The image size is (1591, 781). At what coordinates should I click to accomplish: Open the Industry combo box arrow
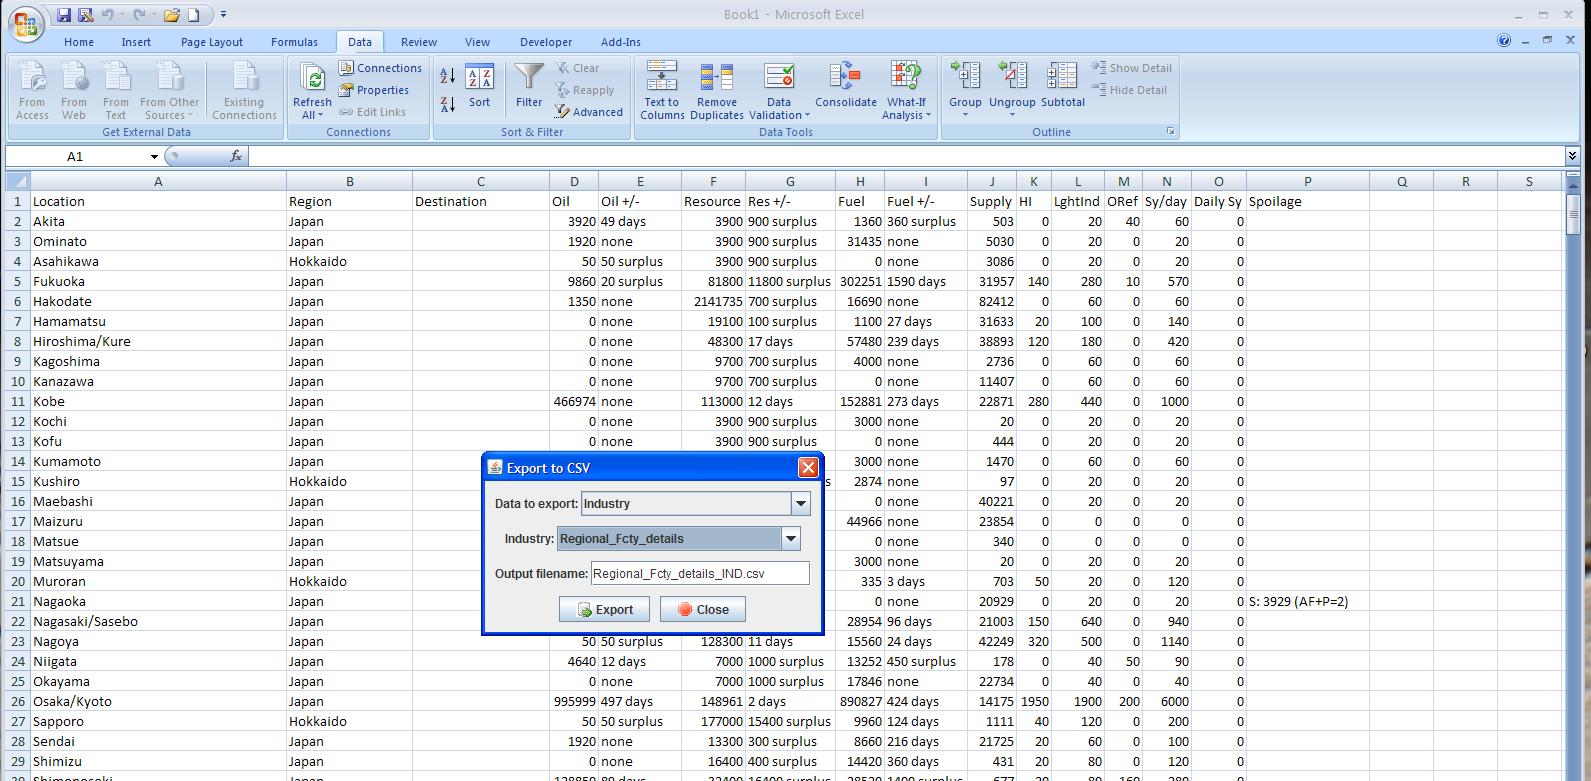[790, 539]
